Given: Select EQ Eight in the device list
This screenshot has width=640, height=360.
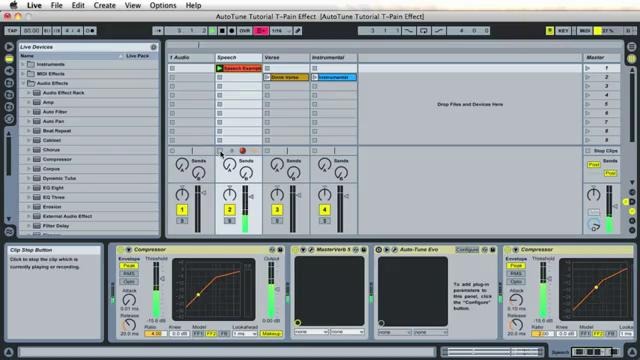Looking at the screenshot, I should click(x=53, y=188).
